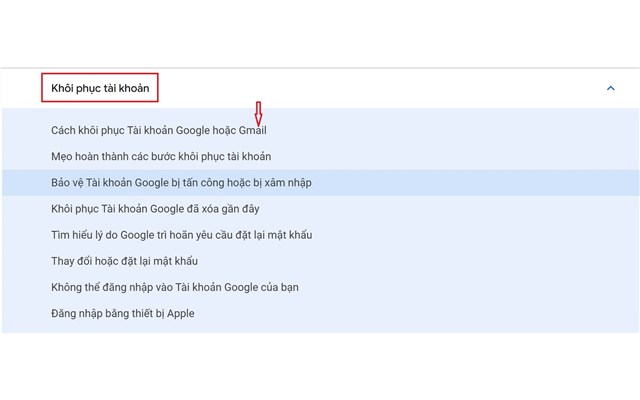Click 'Thay đổi hoặc đặt lại mật khẩu'
Image resolution: width=640 pixels, height=400 pixels.
click(124, 261)
